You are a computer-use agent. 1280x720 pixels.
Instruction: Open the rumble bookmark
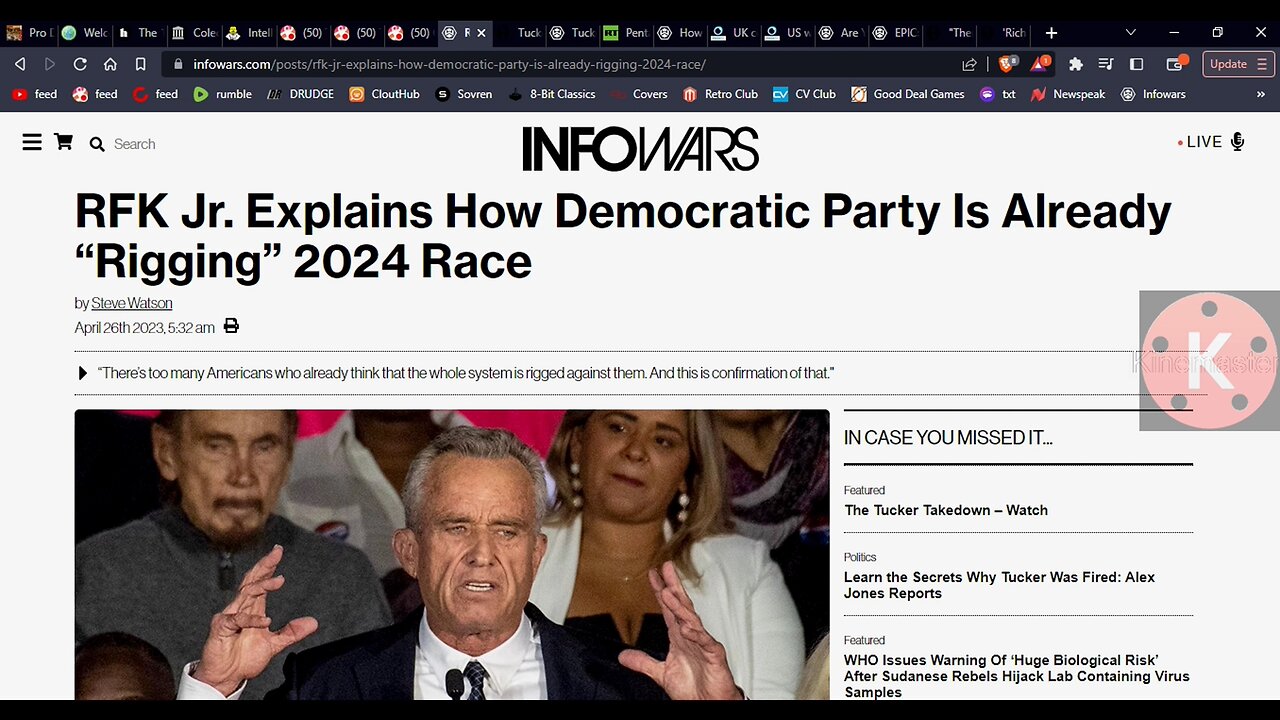pos(222,94)
